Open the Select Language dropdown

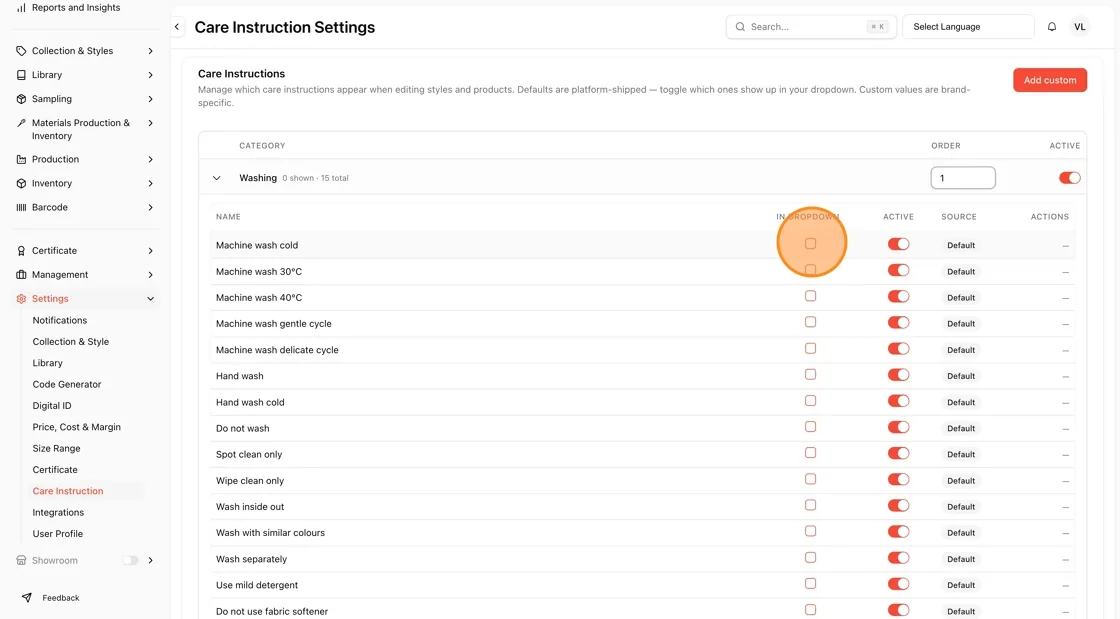pyautogui.click(x=968, y=26)
